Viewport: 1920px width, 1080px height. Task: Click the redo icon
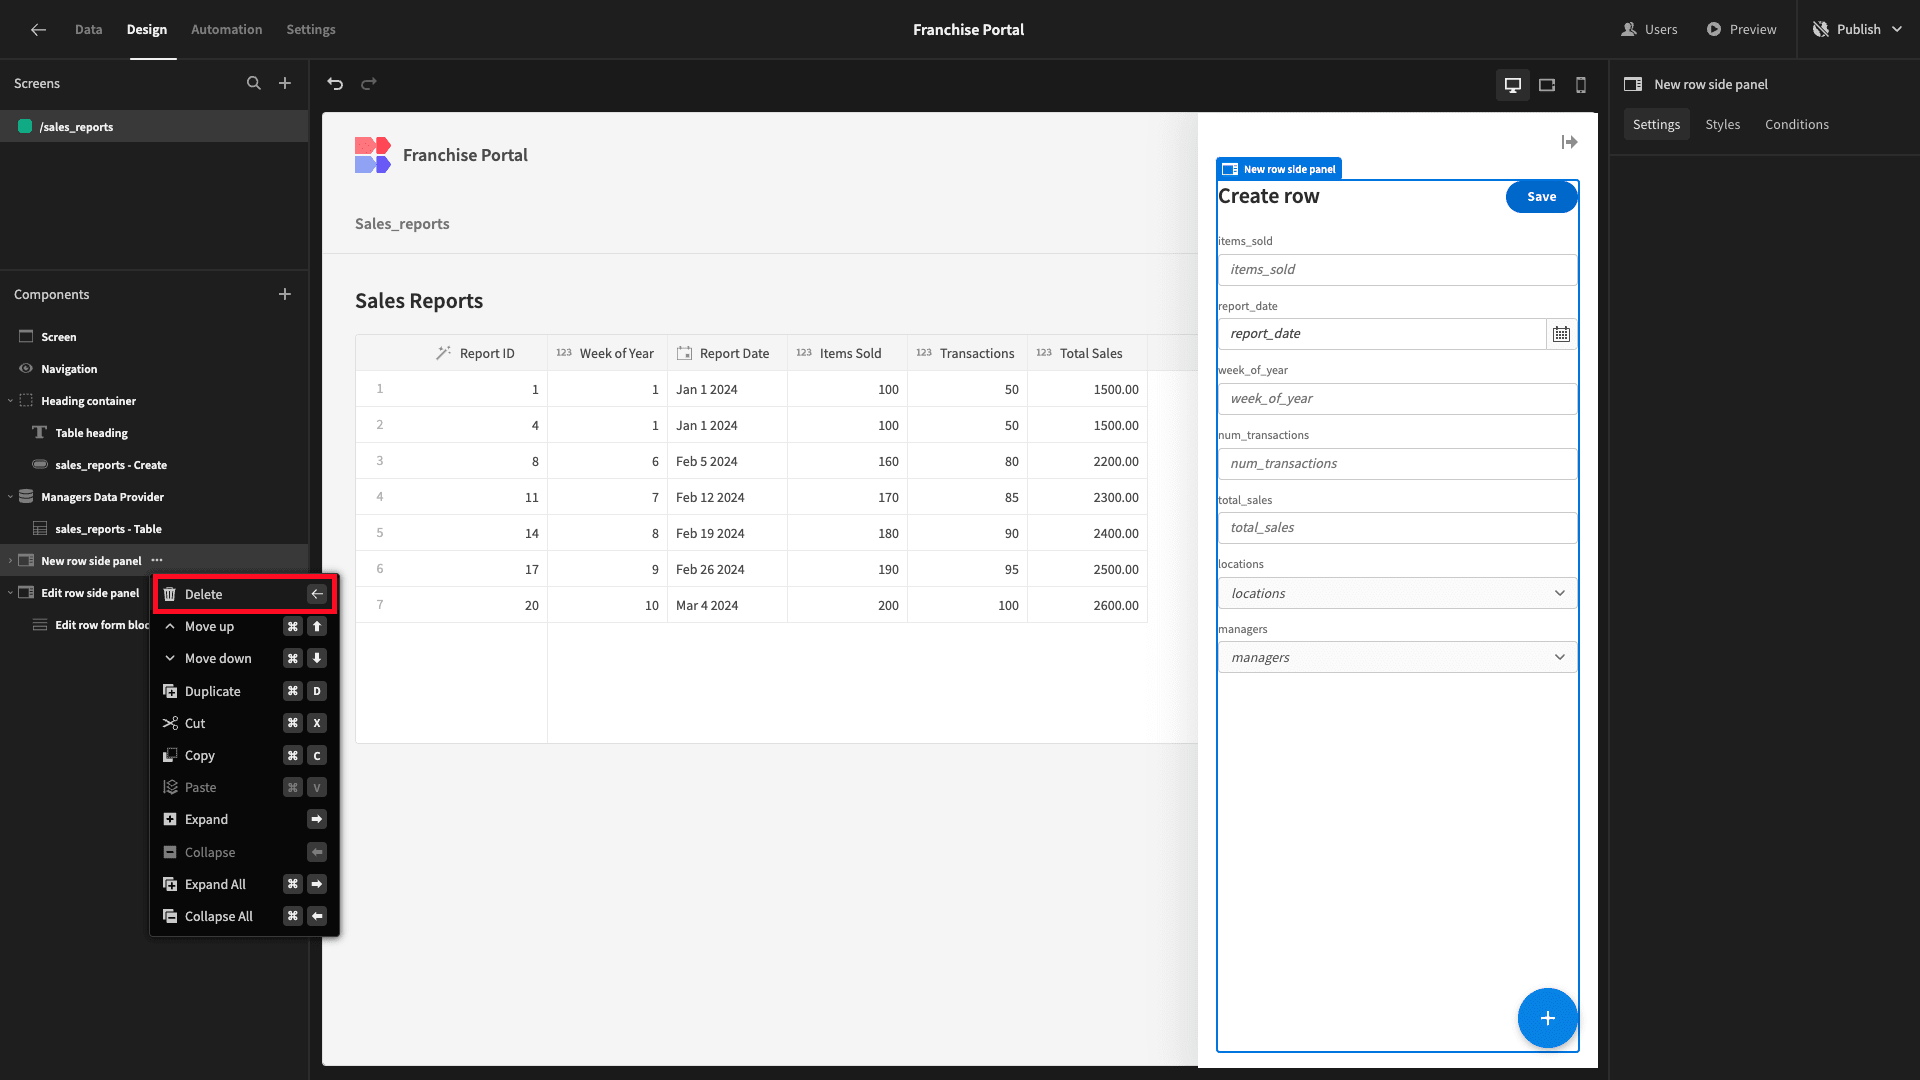[x=369, y=84]
